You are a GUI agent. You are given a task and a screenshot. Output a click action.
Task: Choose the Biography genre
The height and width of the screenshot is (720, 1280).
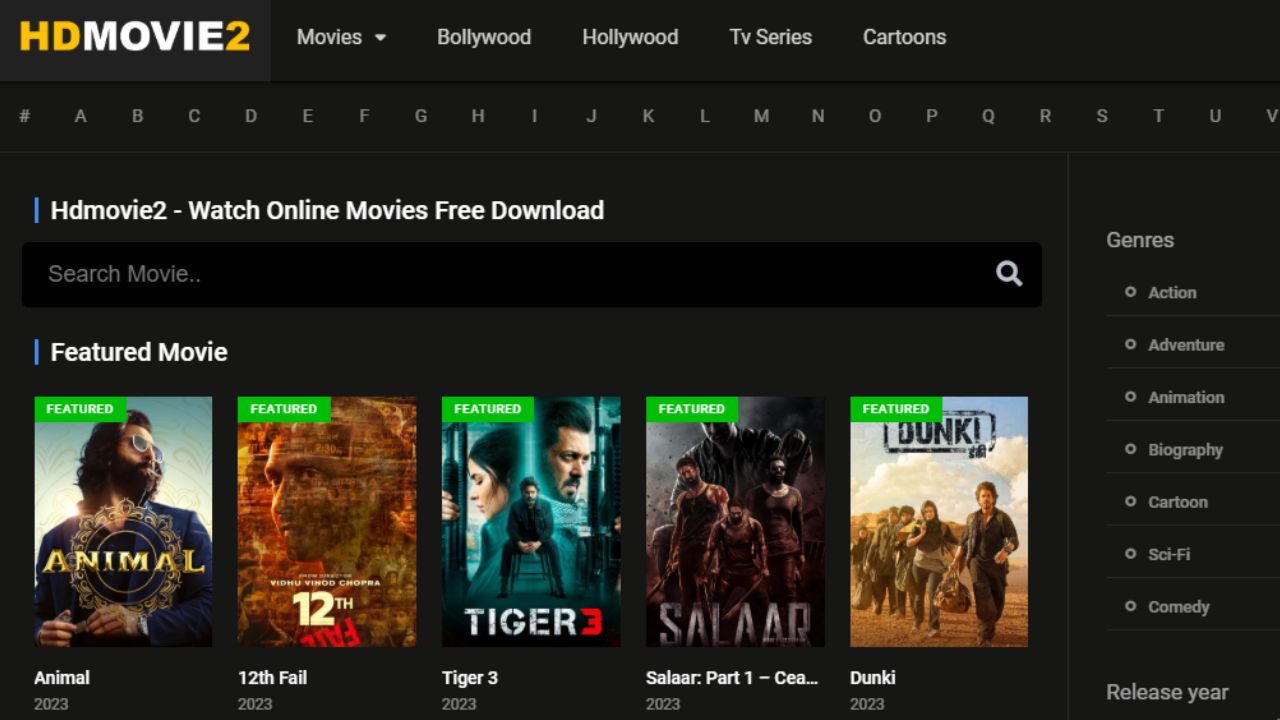pyautogui.click(x=1185, y=449)
